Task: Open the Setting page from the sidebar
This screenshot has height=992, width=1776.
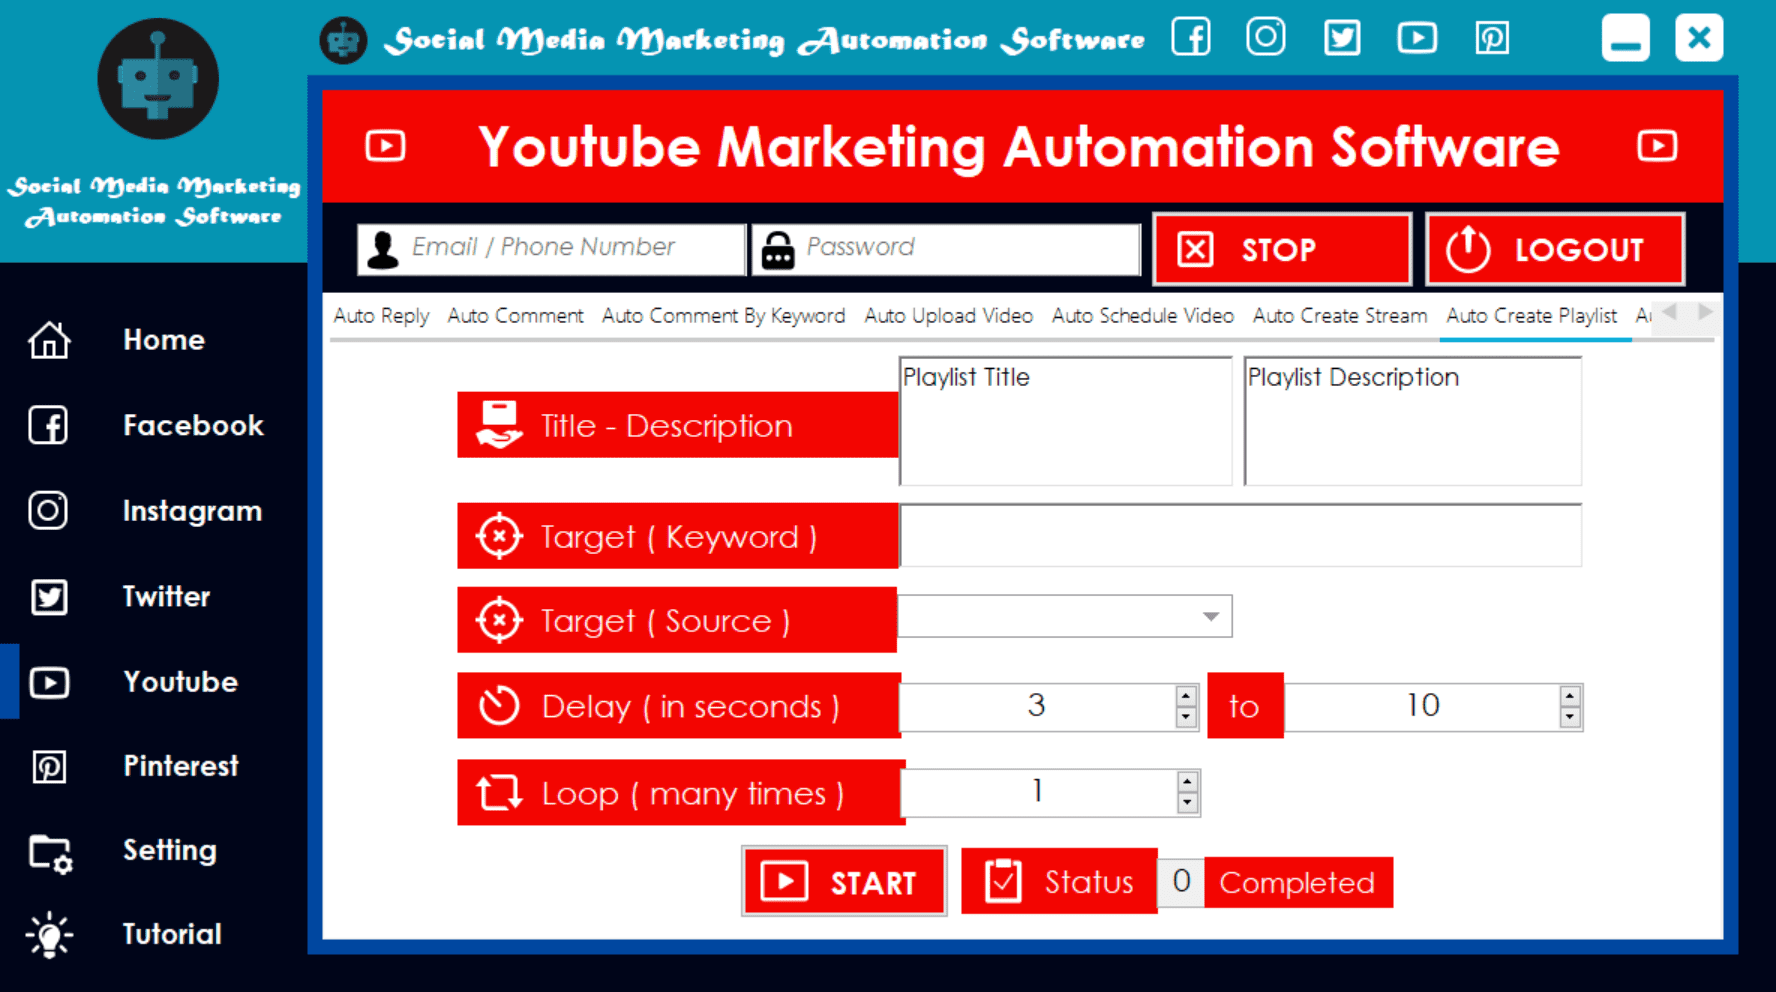Action: (169, 851)
